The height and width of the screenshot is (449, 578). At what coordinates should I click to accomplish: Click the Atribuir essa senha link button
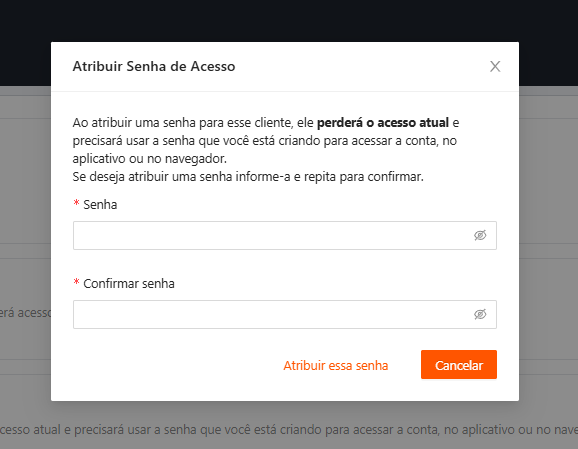pos(335,365)
